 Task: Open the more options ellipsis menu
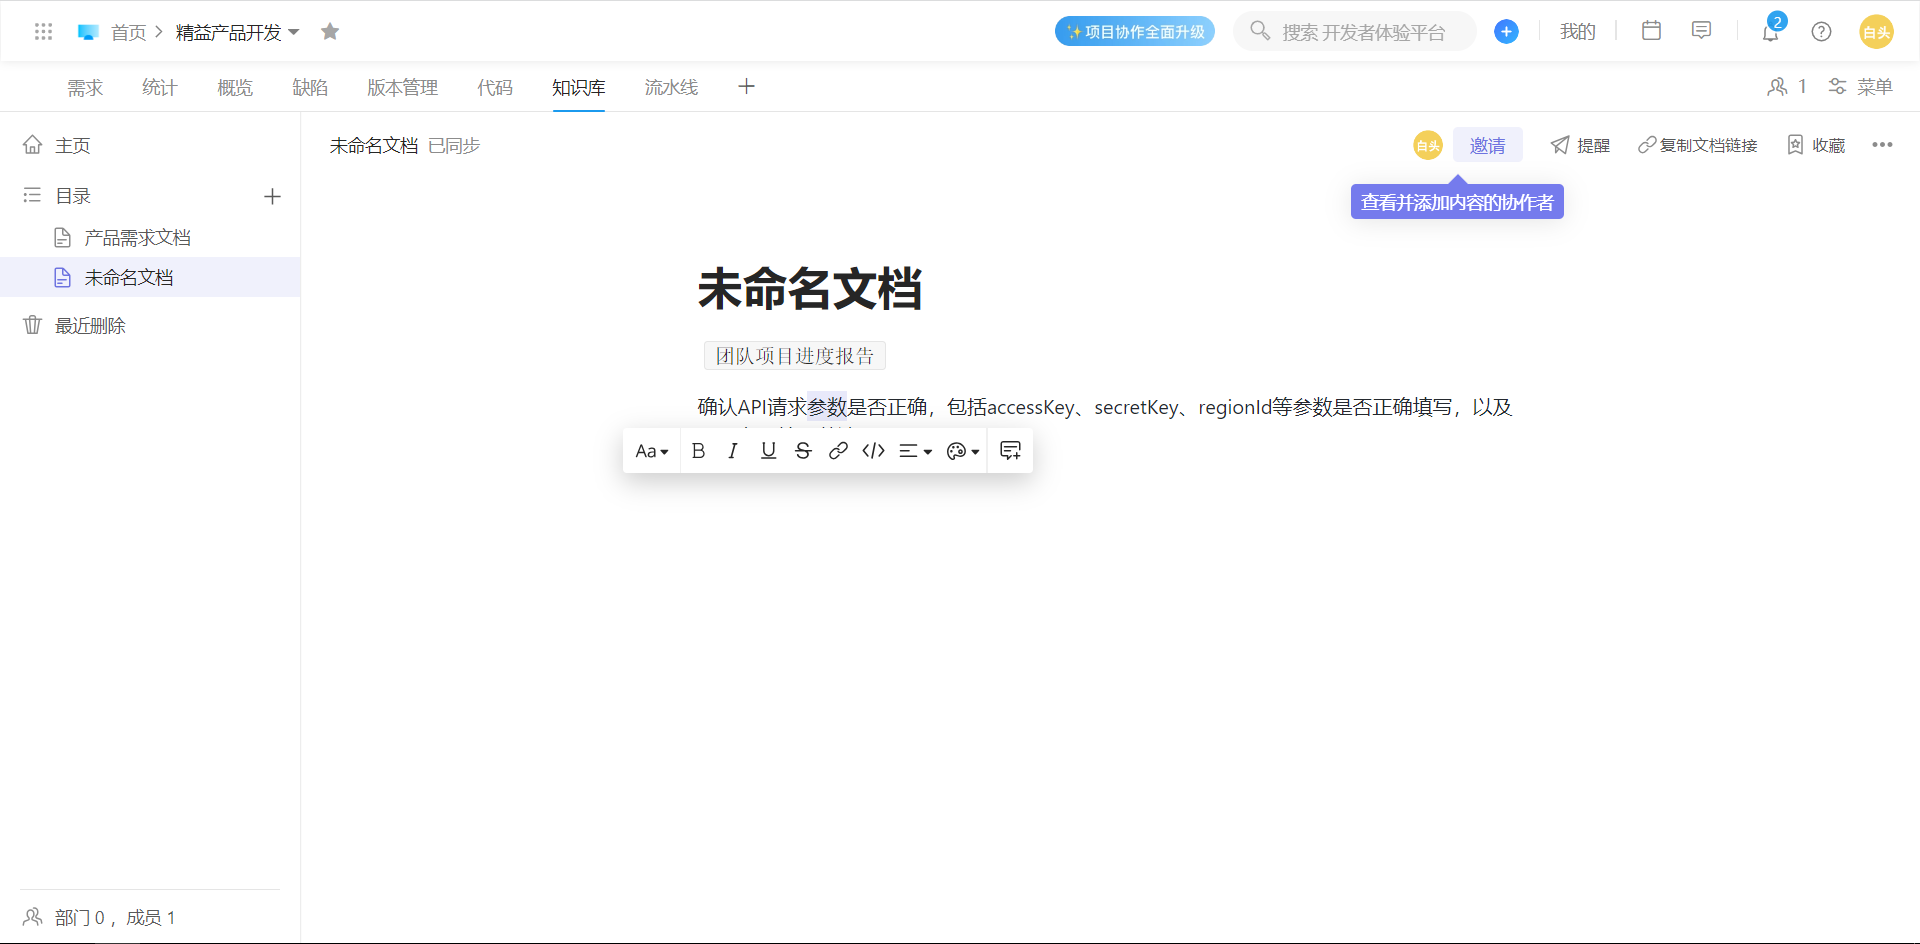click(1882, 145)
